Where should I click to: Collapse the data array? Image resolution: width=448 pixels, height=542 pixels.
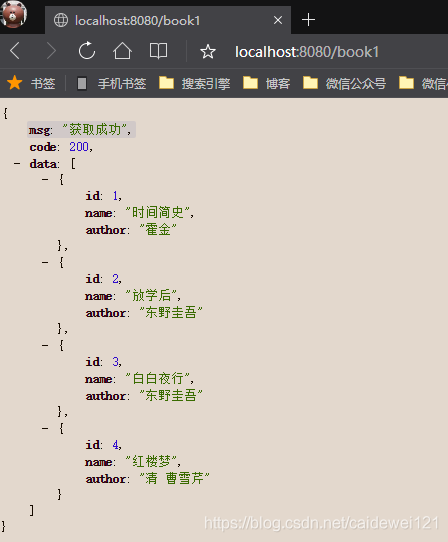[17, 163]
